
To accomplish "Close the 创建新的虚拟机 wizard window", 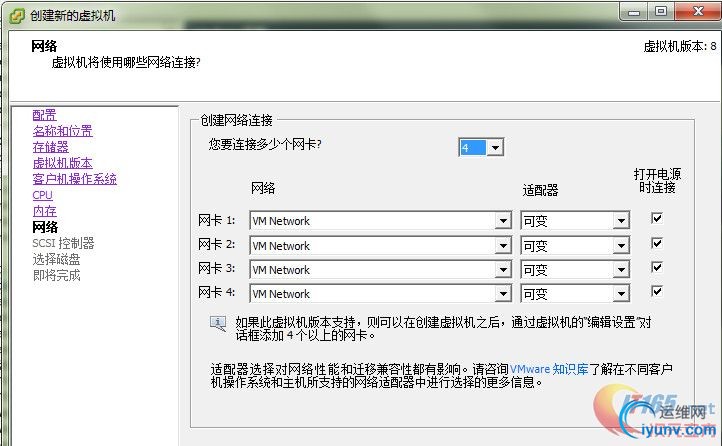I will click(697, 11).
